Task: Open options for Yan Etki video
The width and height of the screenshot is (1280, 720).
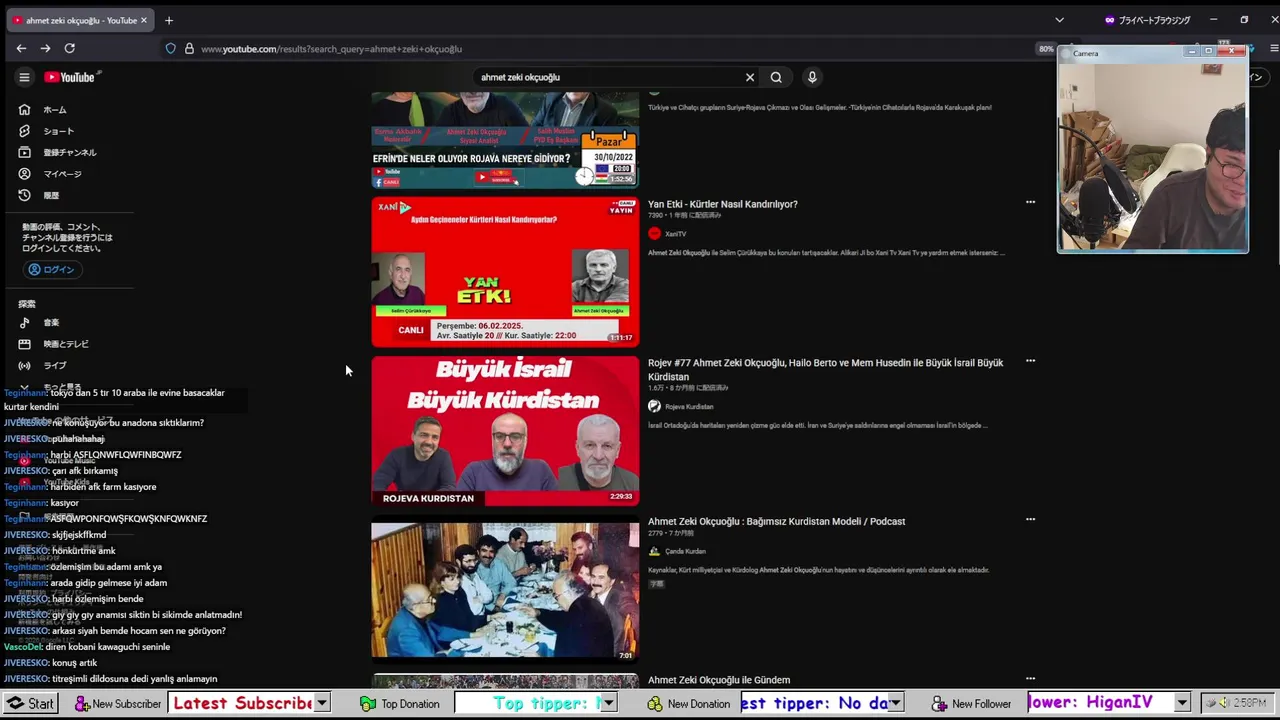Action: tap(1030, 202)
